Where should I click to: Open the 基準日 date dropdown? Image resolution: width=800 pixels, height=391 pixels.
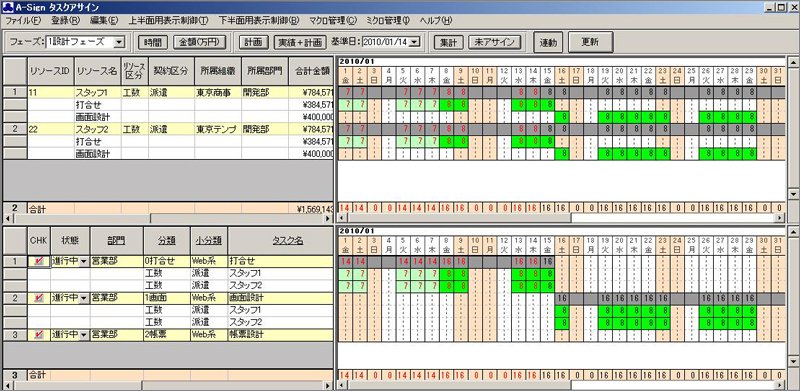click(414, 42)
